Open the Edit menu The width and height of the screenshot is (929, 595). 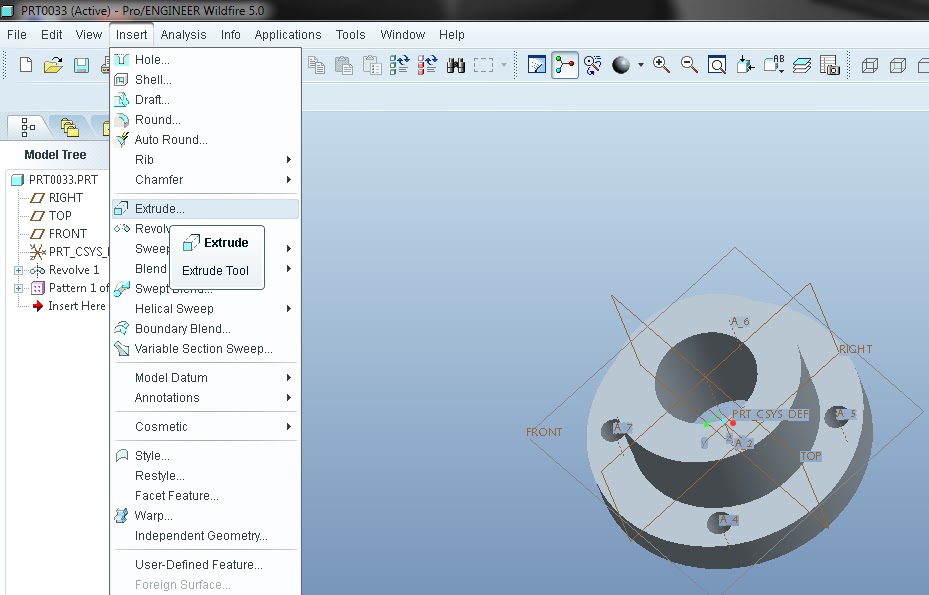click(x=52, y=34)
